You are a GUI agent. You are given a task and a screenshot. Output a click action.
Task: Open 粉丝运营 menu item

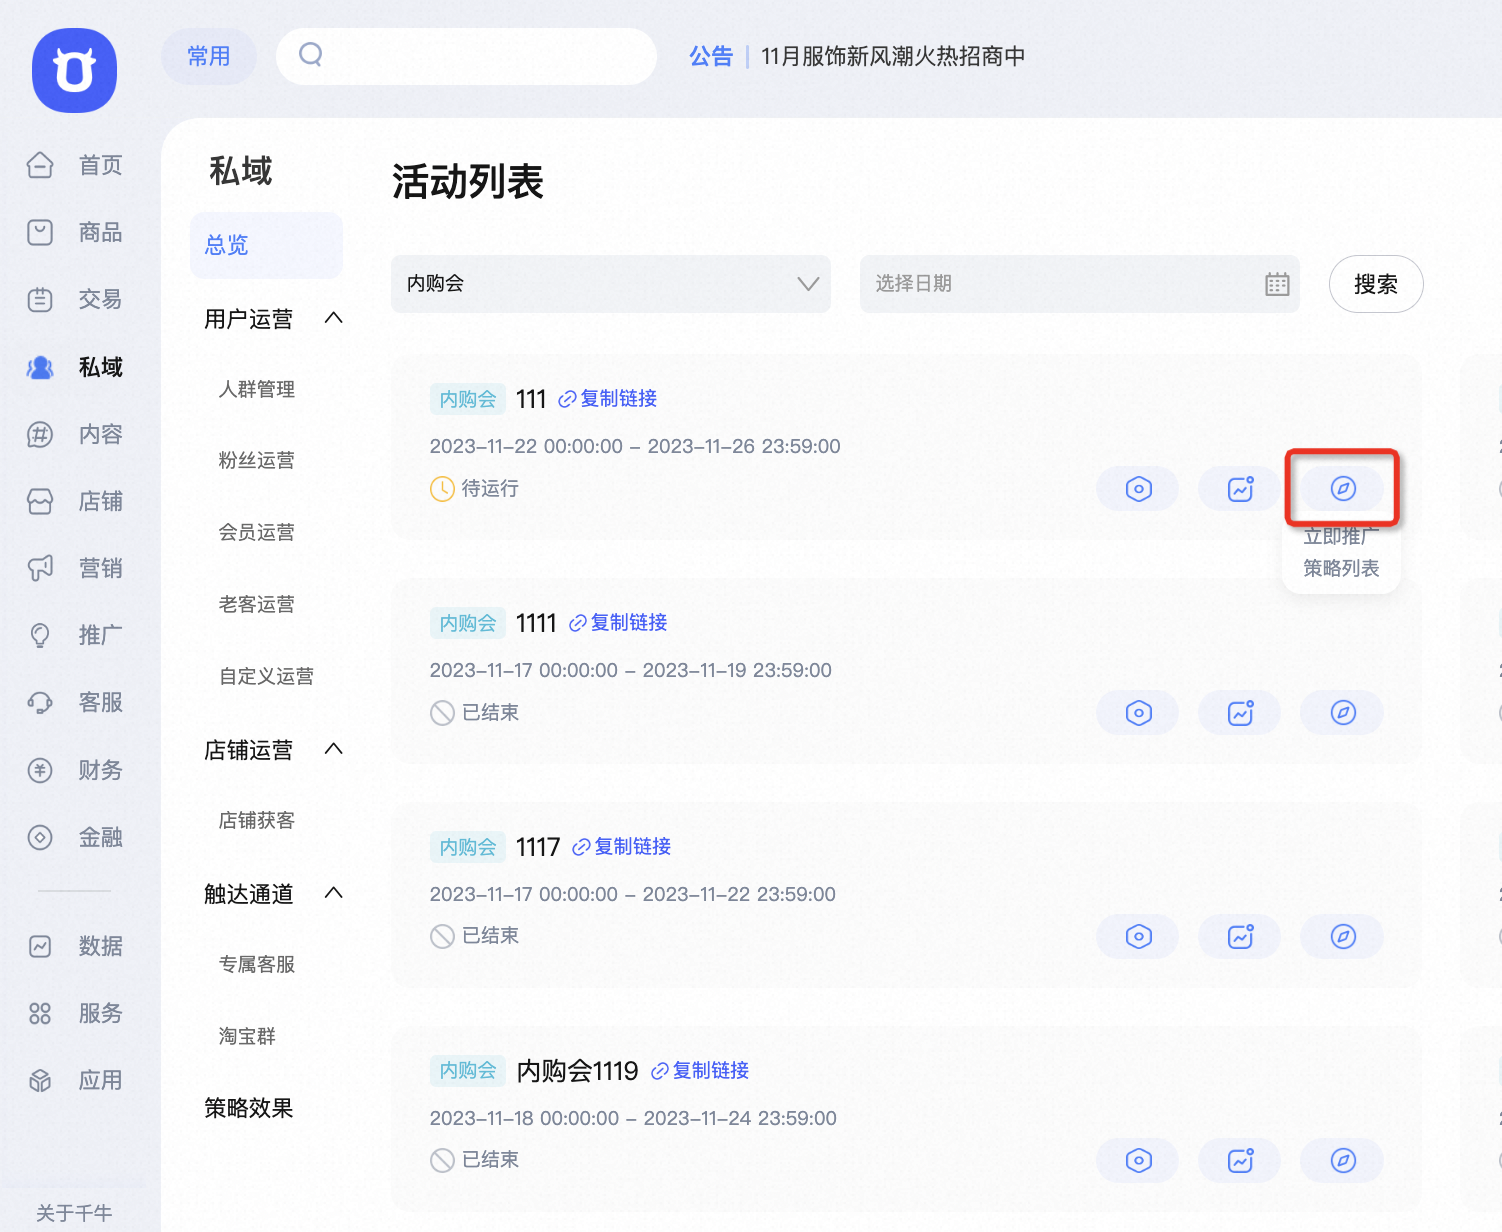pos(257,460)
